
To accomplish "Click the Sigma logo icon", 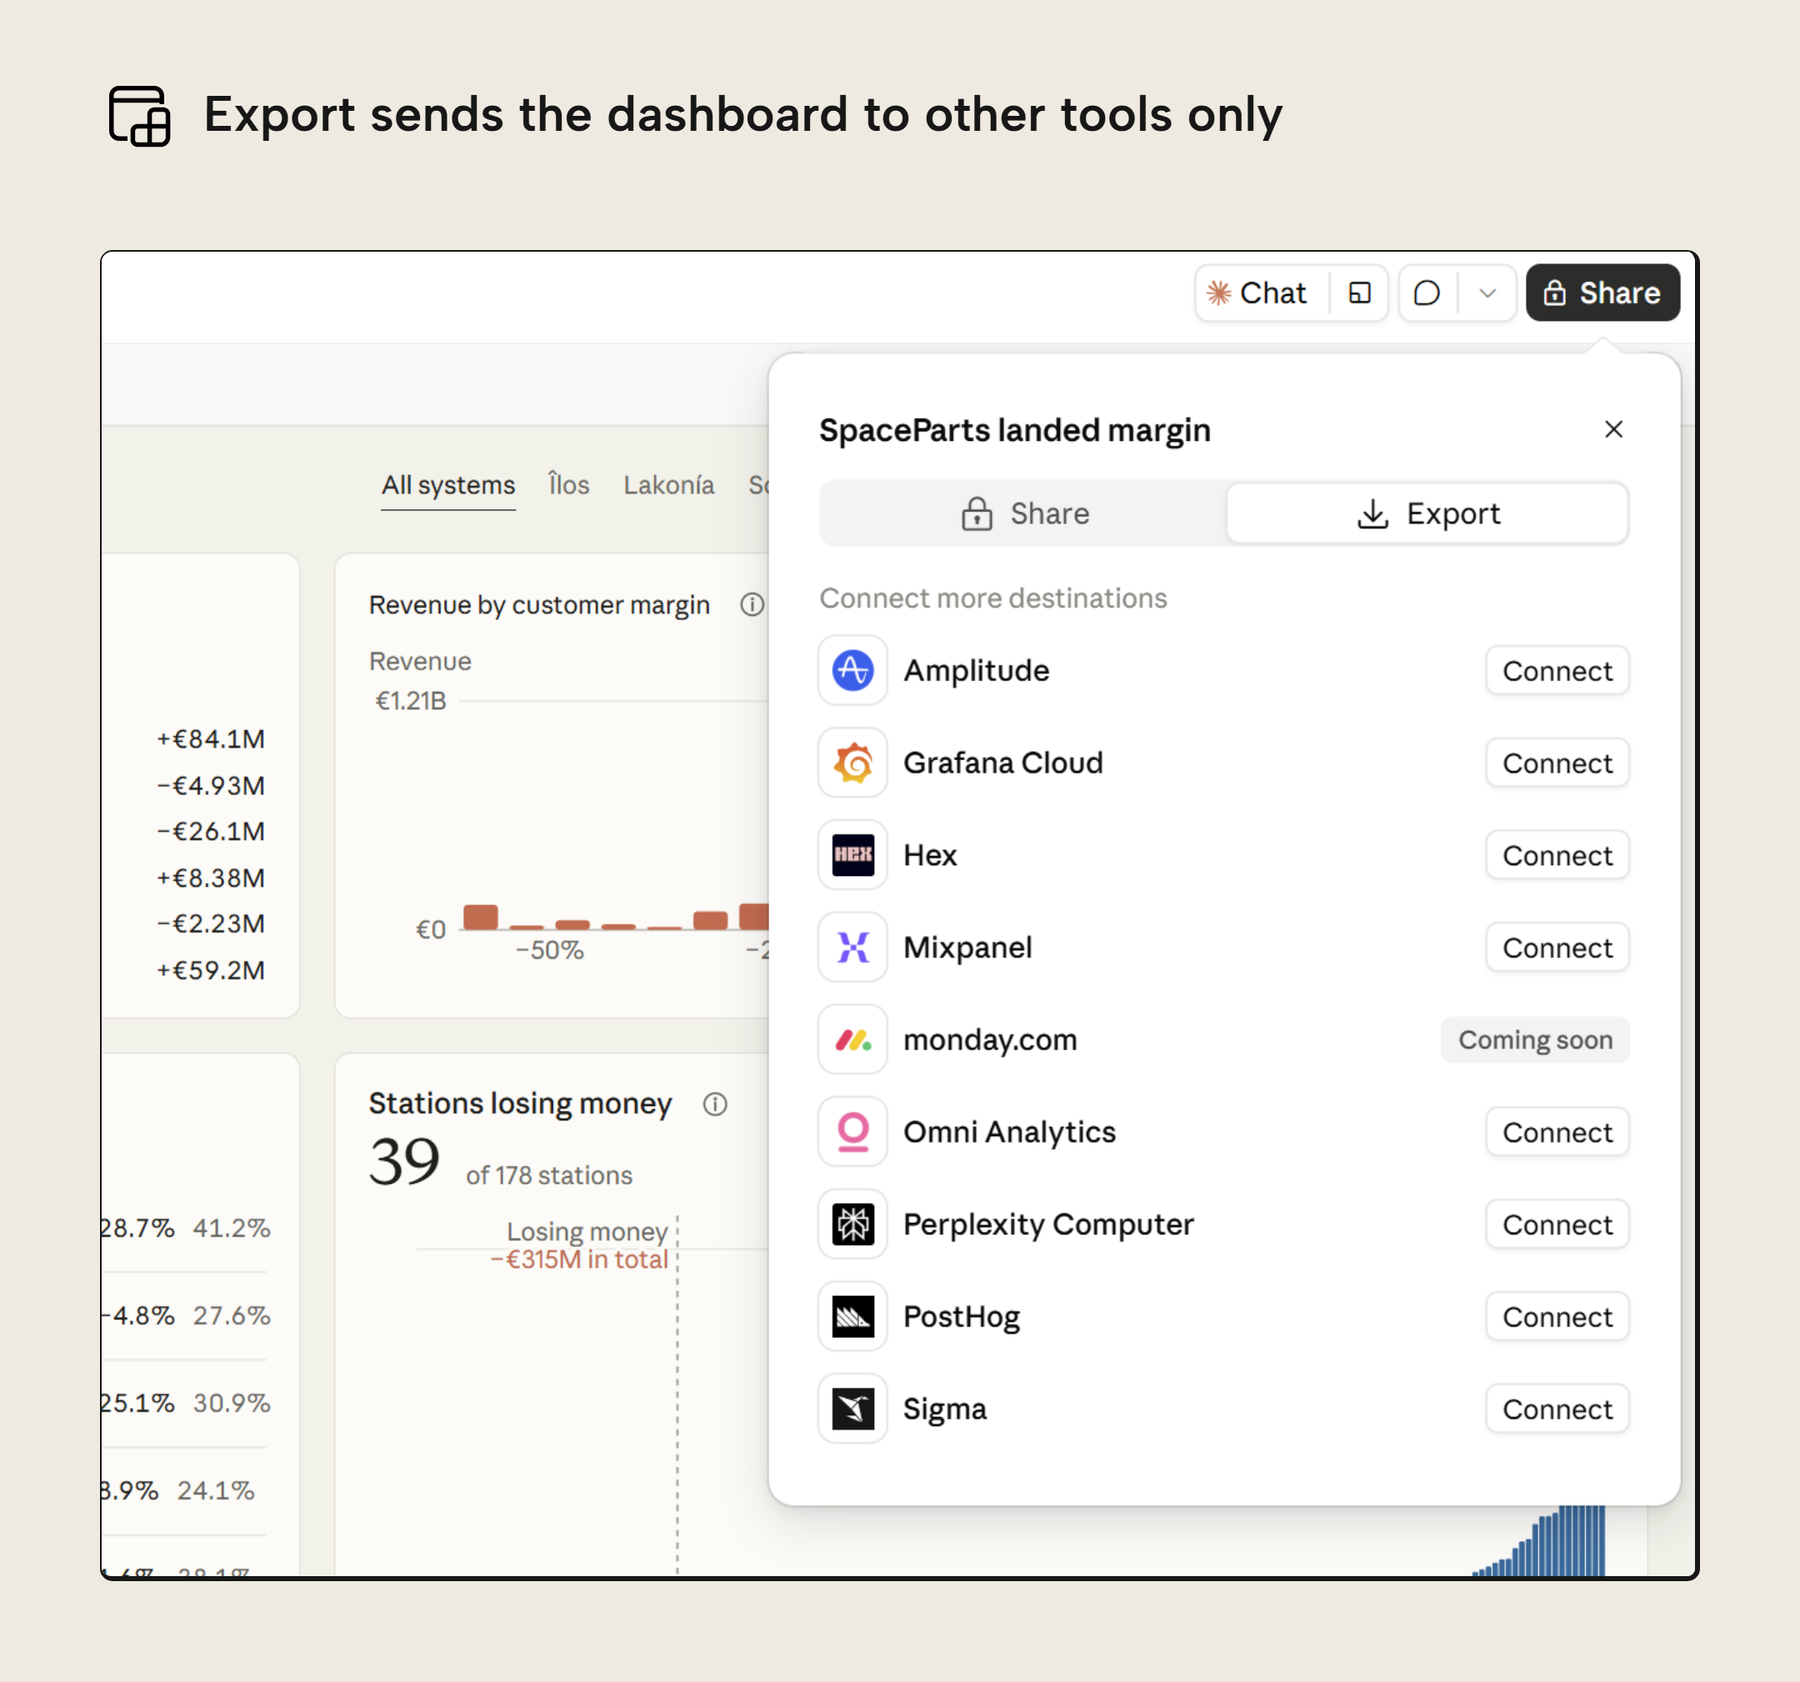I will 853,1409.
